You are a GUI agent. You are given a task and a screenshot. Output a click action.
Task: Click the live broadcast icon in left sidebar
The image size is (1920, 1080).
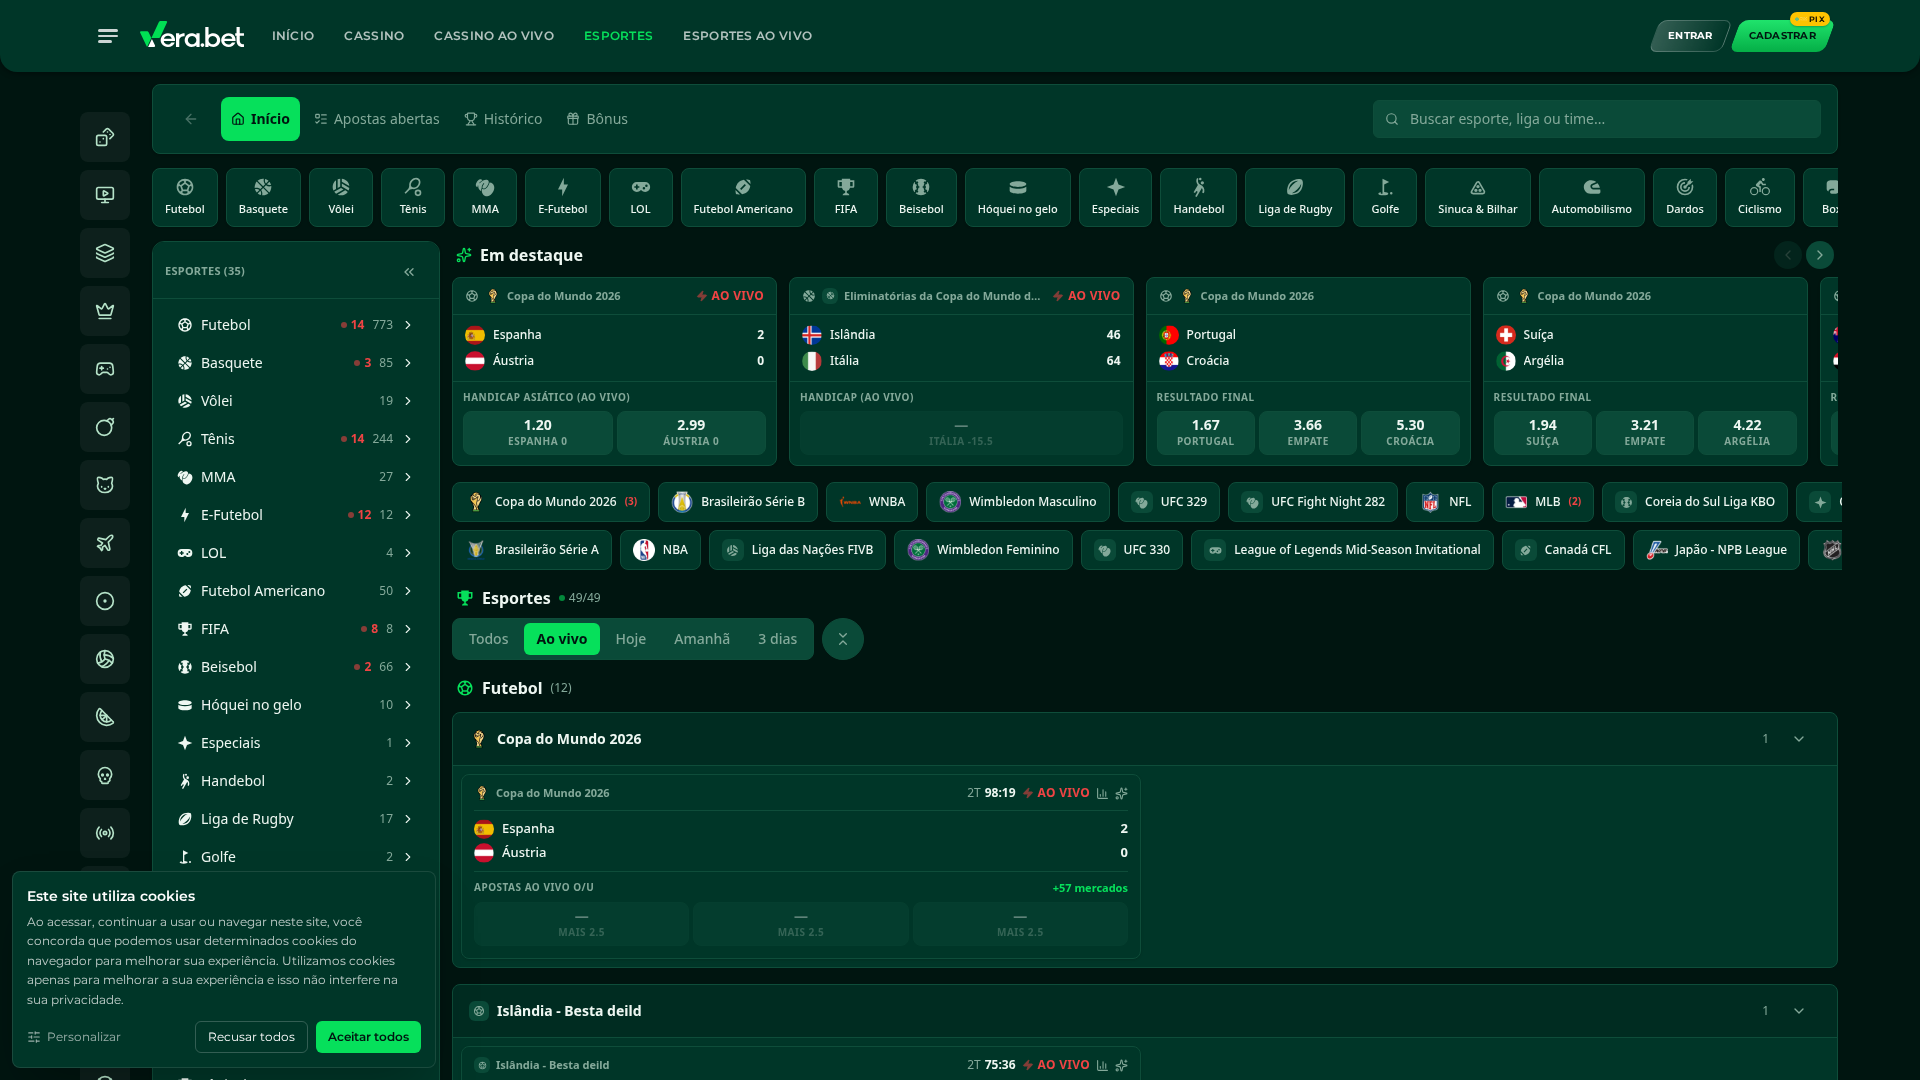tap(105, 833)
